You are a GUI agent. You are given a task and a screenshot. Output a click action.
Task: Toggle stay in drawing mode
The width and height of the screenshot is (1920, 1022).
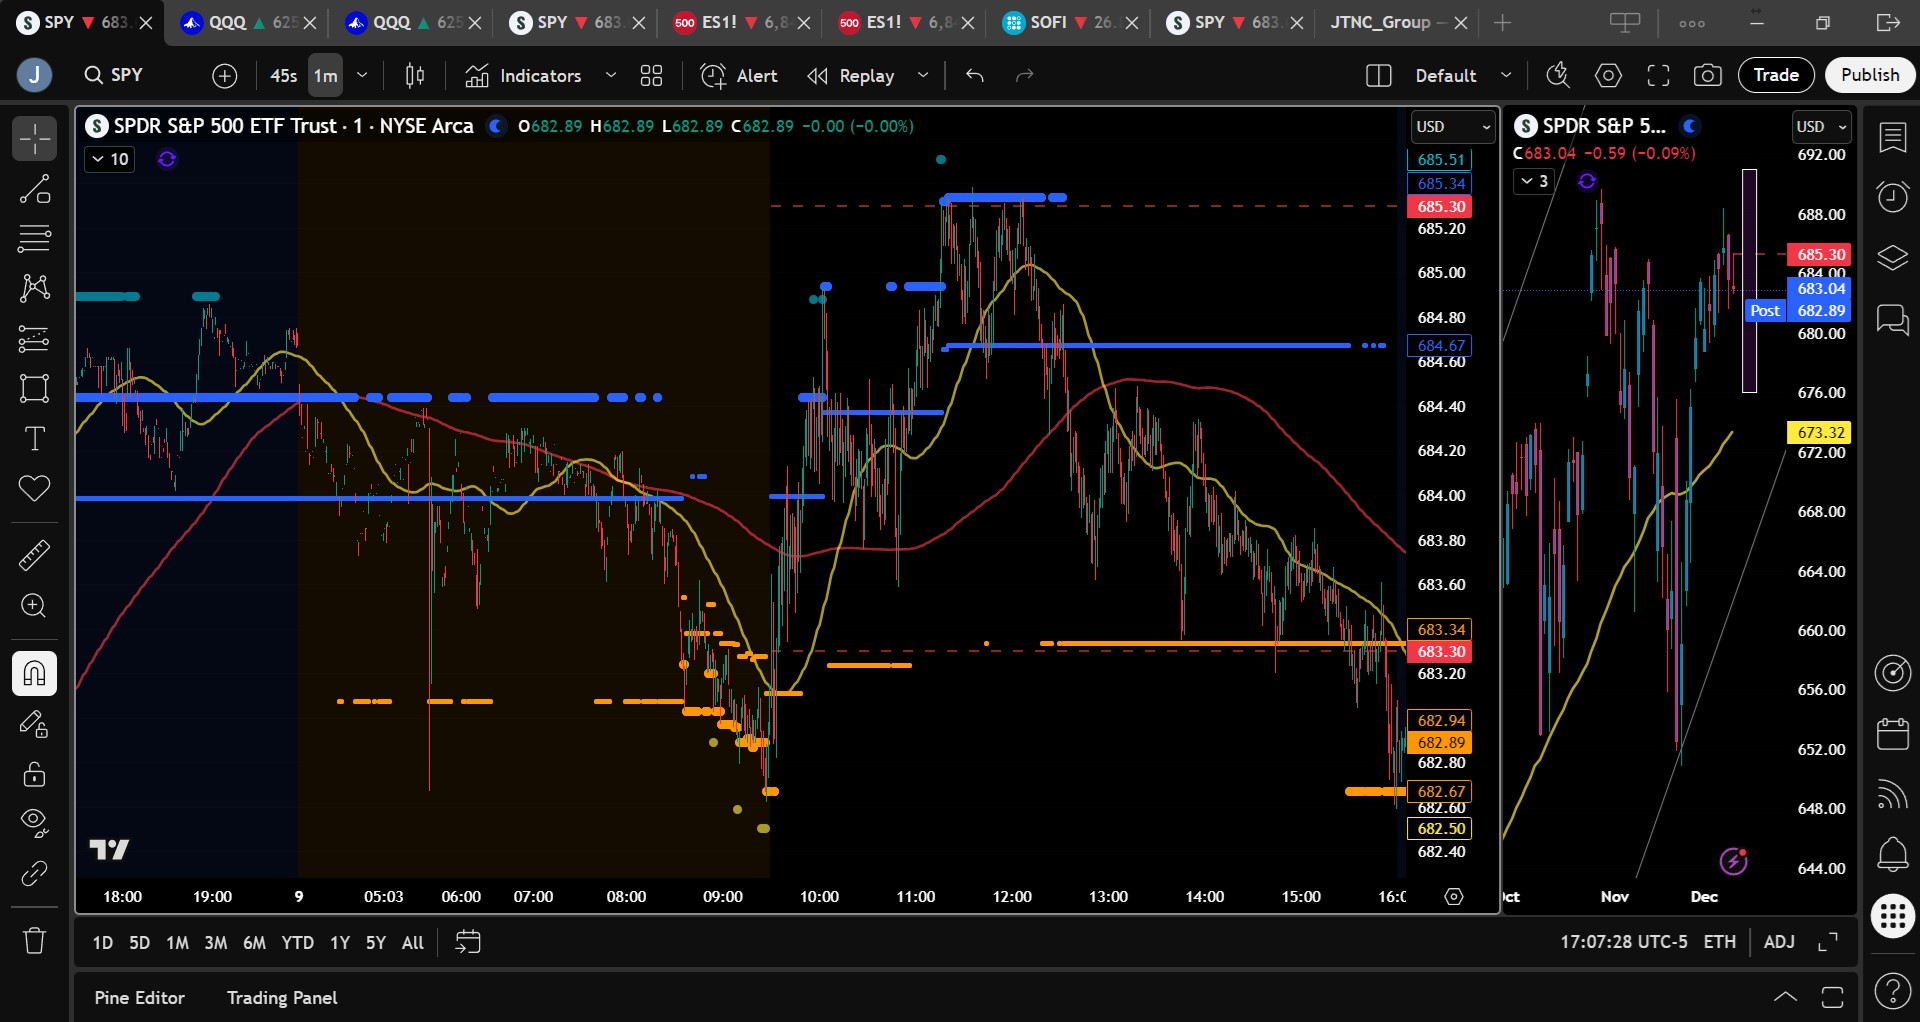tap(34, 724)
